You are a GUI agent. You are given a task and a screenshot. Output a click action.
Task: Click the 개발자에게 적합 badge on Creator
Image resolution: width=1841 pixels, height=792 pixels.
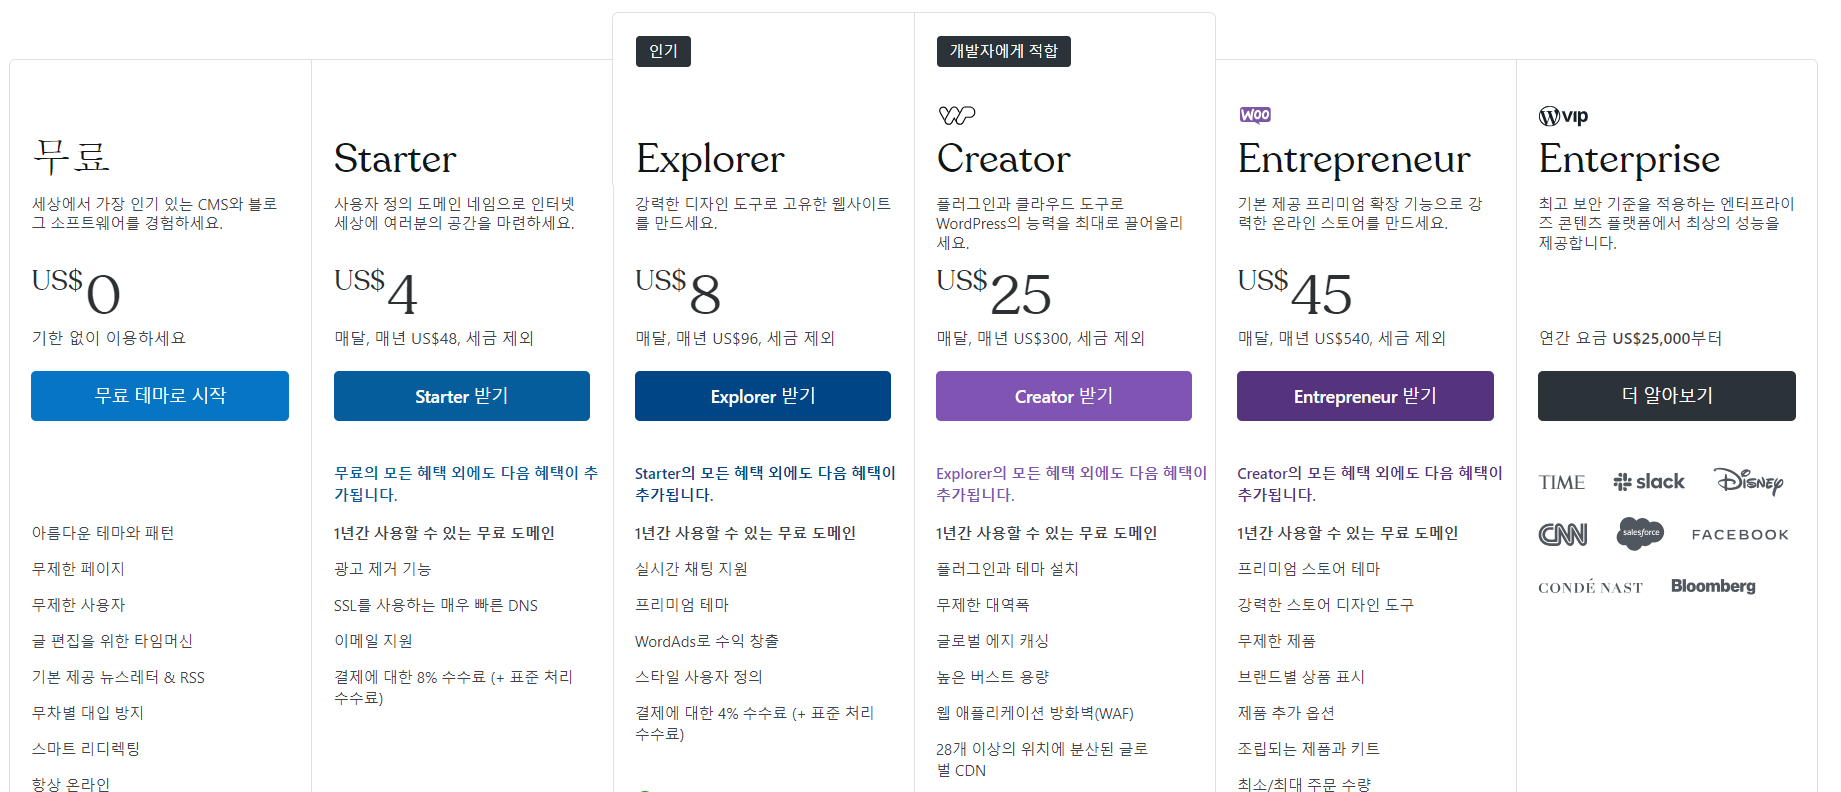point(1003,51)
